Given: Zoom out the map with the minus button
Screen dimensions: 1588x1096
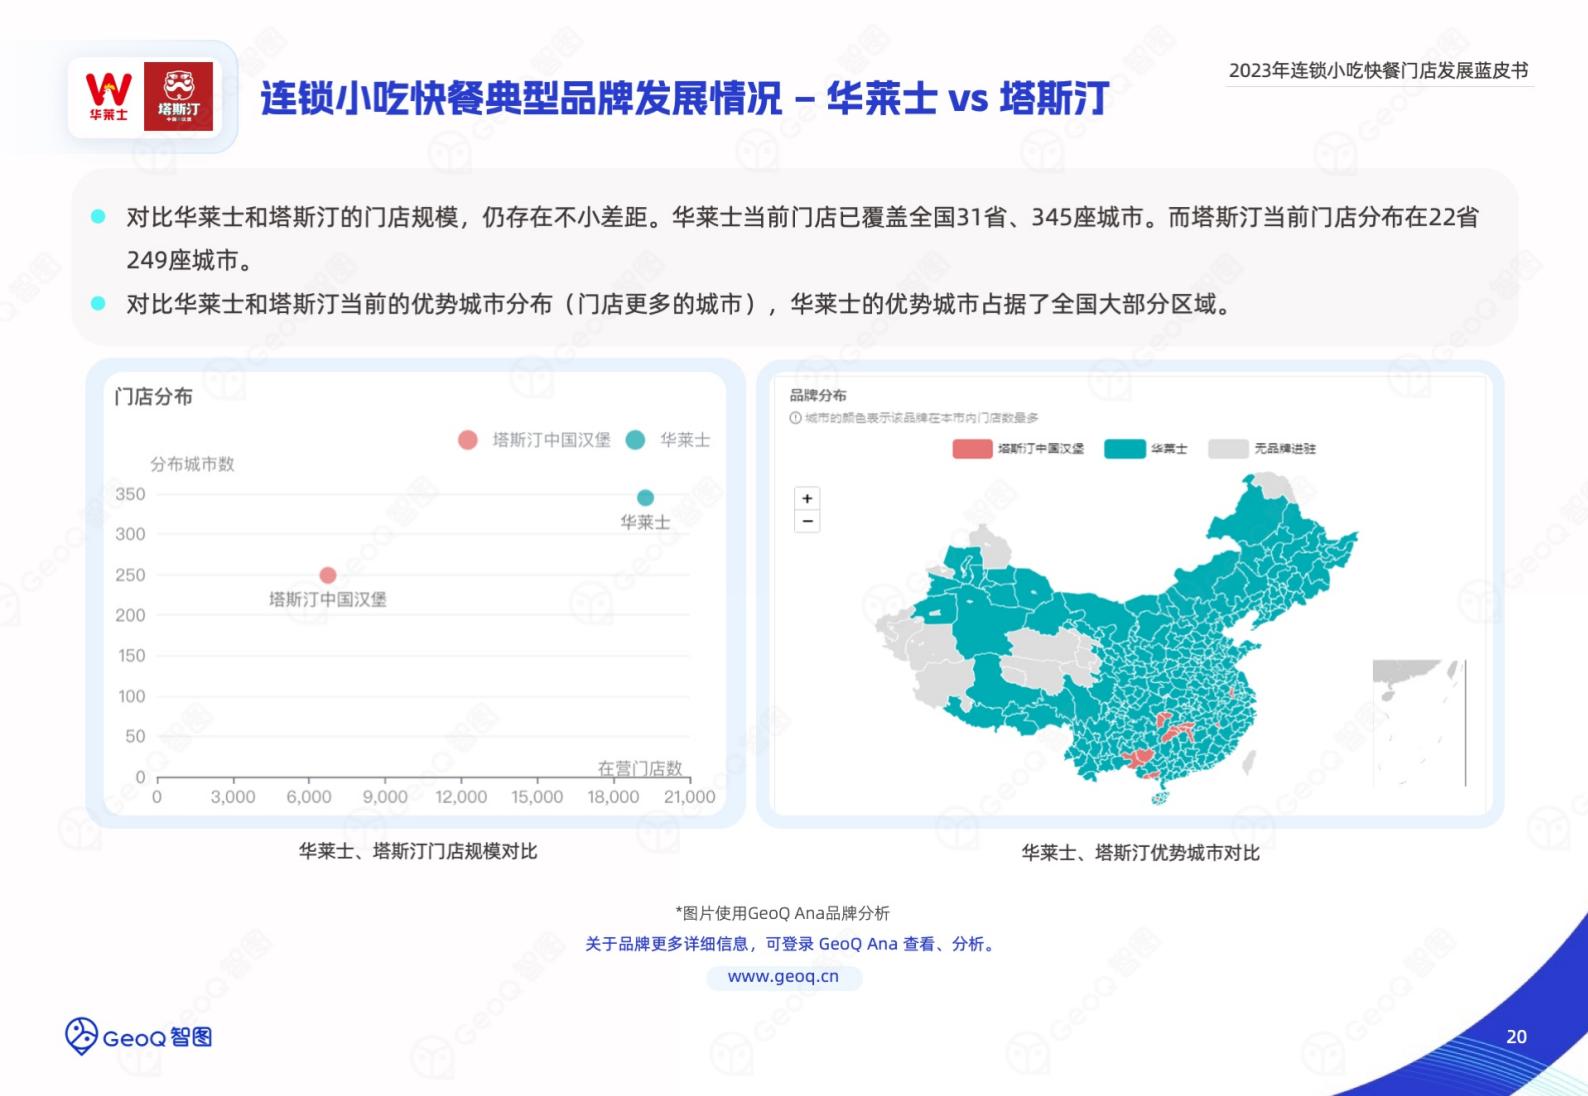Looking at the screenshot, I should coord(807,521).
